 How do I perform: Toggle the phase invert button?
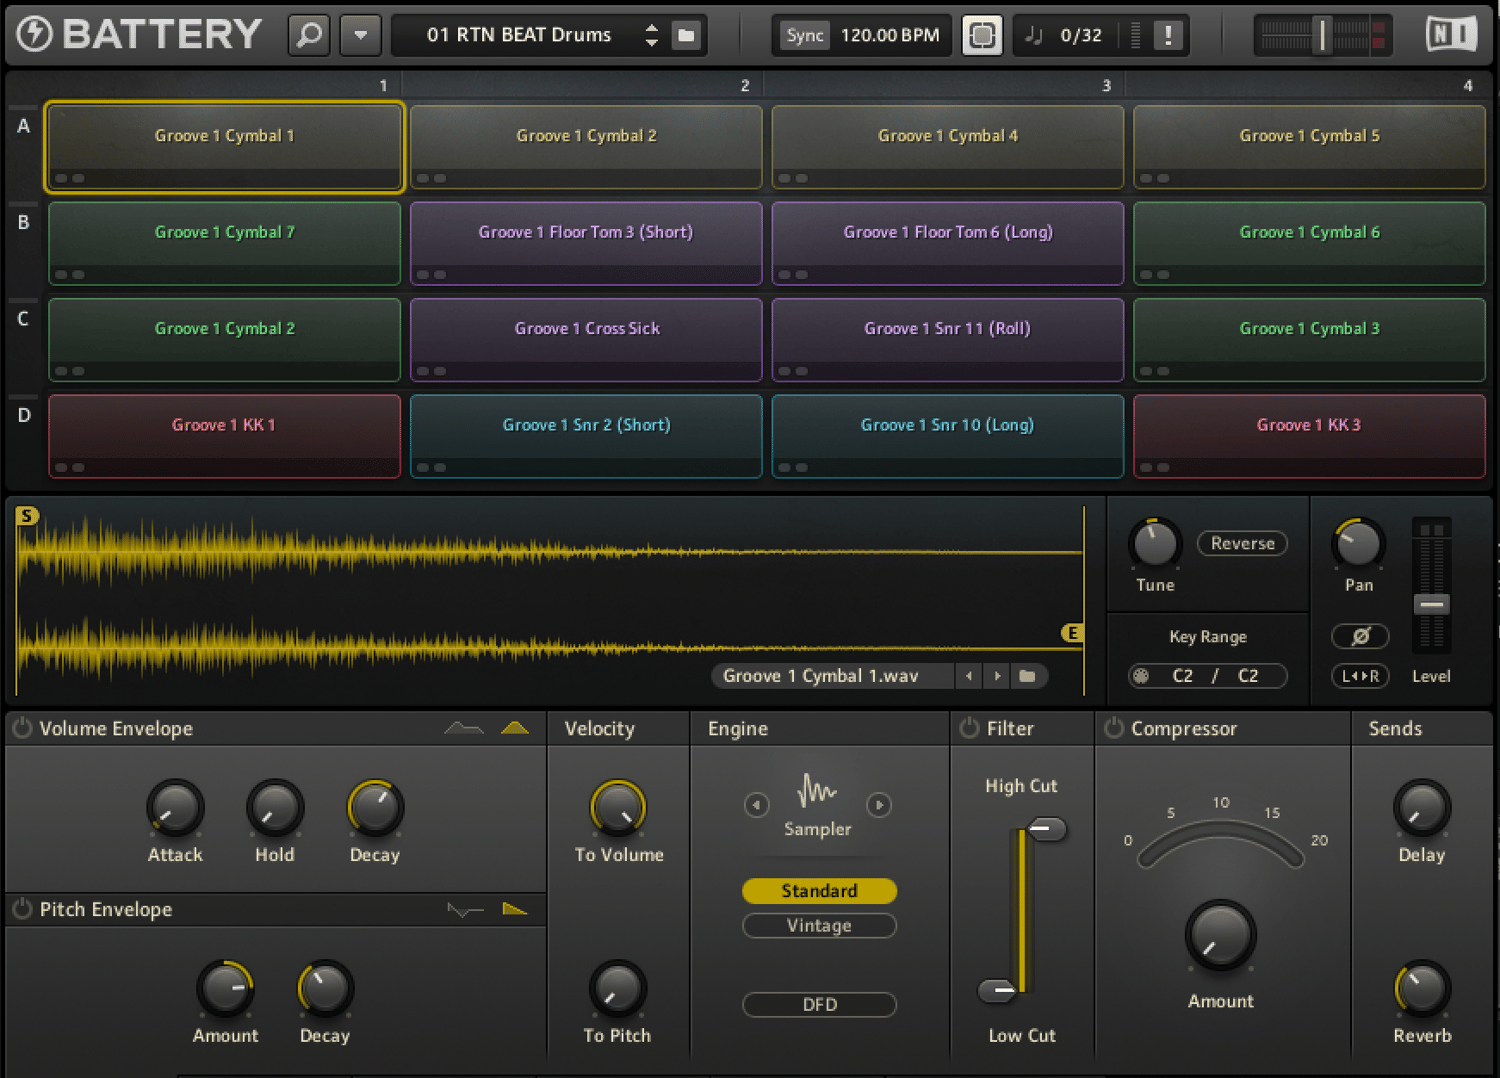coord(1360,636)
